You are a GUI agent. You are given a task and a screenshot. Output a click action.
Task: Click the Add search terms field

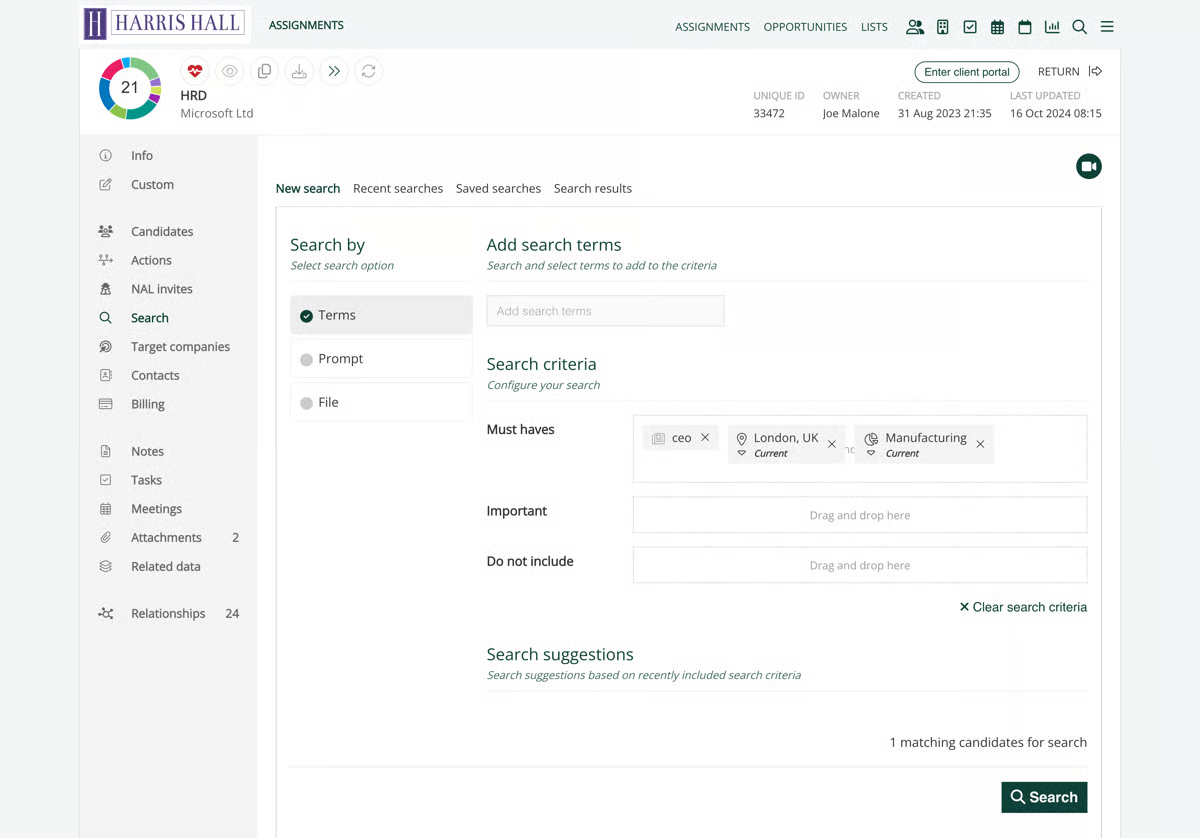click(x=605, y=311)
